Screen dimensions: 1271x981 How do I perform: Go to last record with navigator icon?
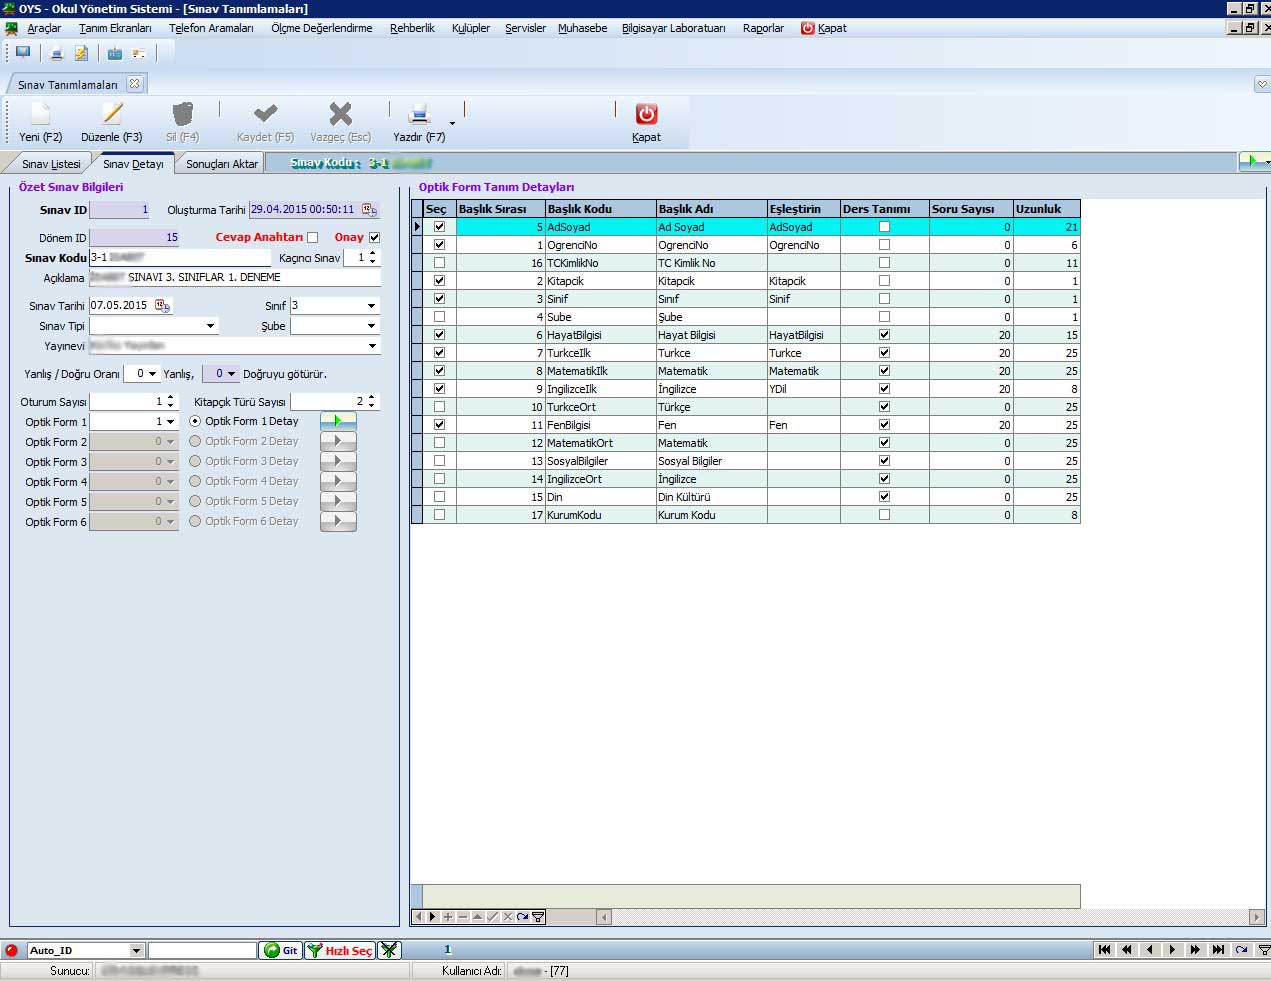pos(1217,950)
